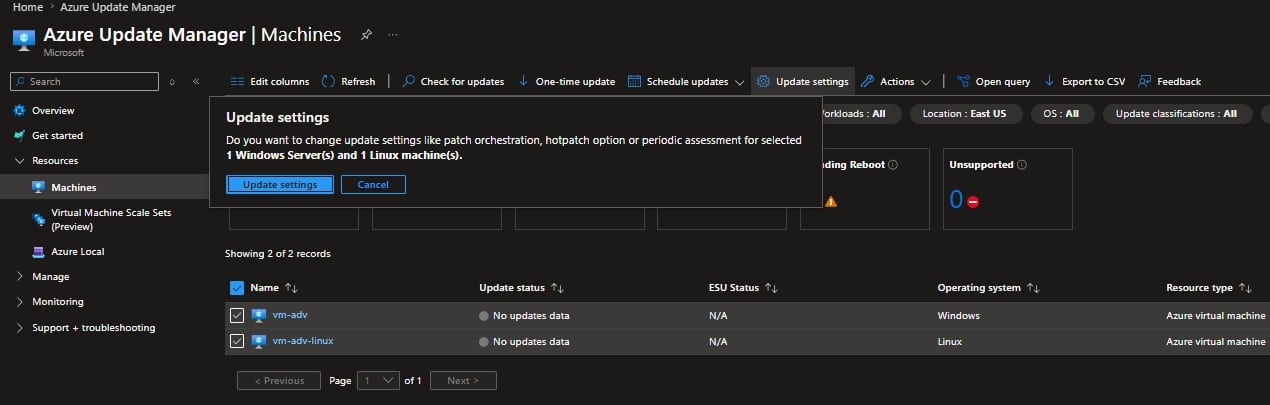Open the vm-adv-linux machine link
The width and height of the screenshot is (1270, 405).
tap(303, 341)
